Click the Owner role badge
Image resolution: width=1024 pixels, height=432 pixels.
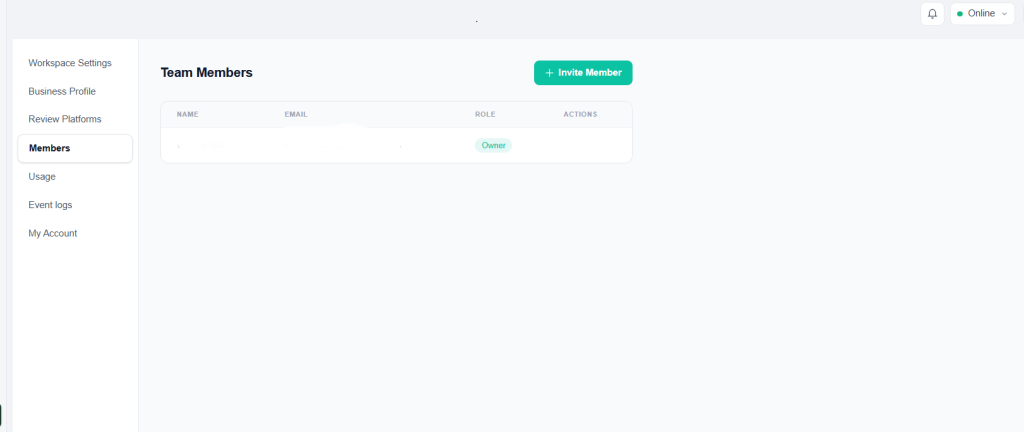point(493,146)
